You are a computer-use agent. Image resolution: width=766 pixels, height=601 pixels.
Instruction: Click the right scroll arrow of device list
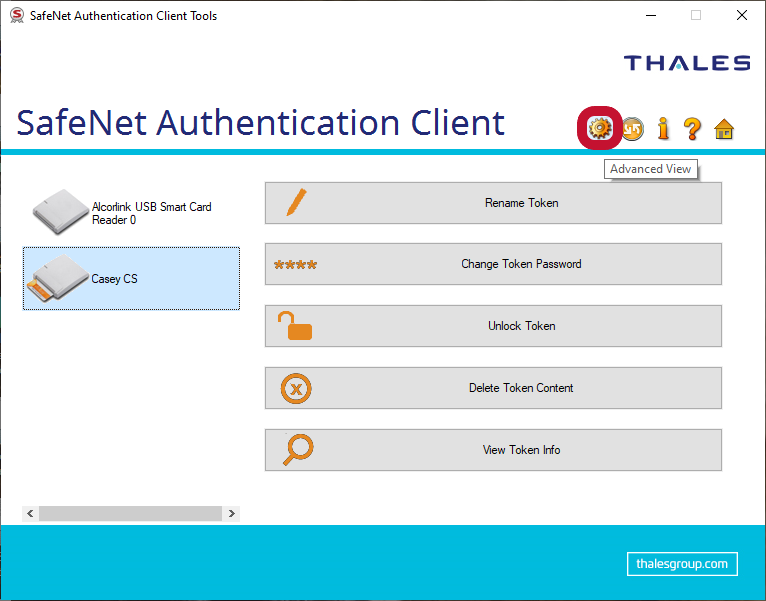point(232,514)
